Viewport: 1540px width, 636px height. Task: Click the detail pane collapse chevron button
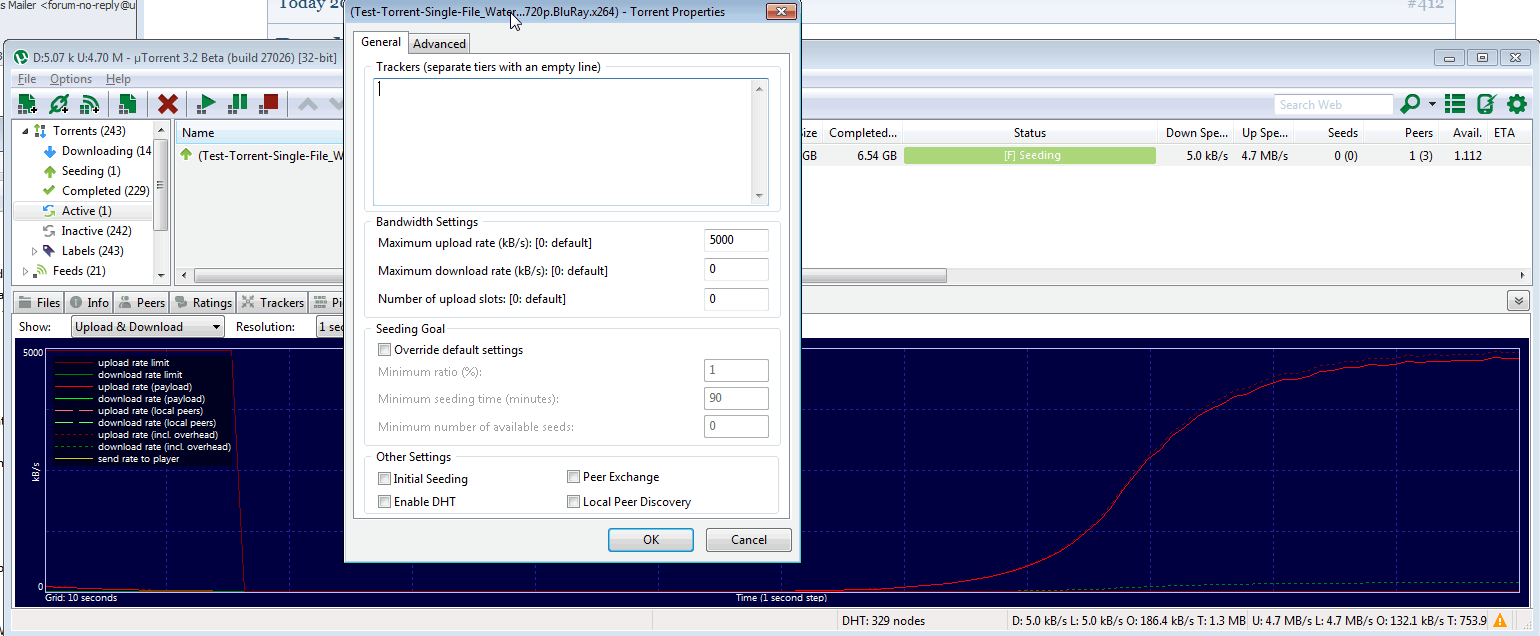1519,302
